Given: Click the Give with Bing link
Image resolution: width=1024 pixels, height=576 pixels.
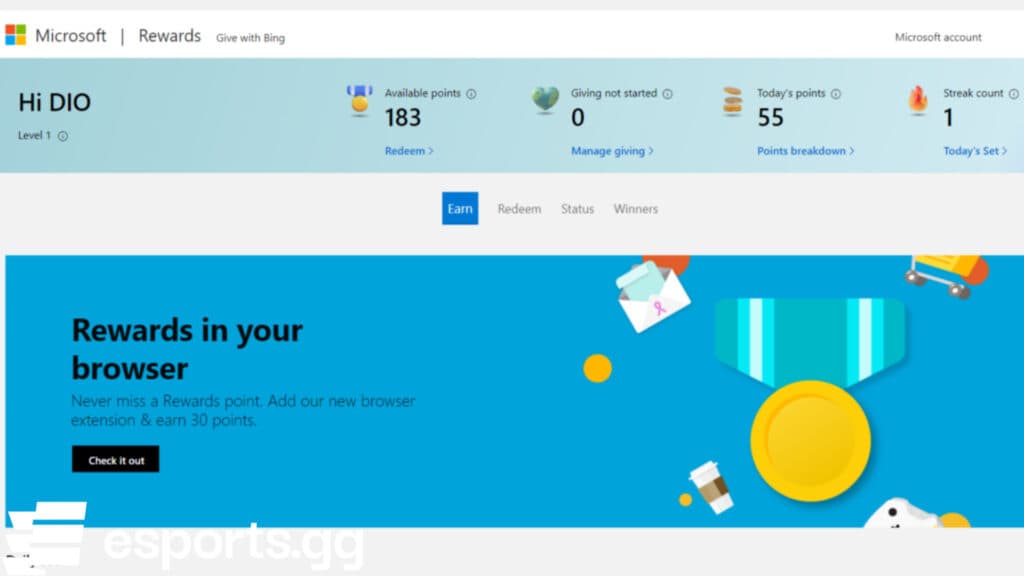Looking at the screenshot, I should click(250, 37).
